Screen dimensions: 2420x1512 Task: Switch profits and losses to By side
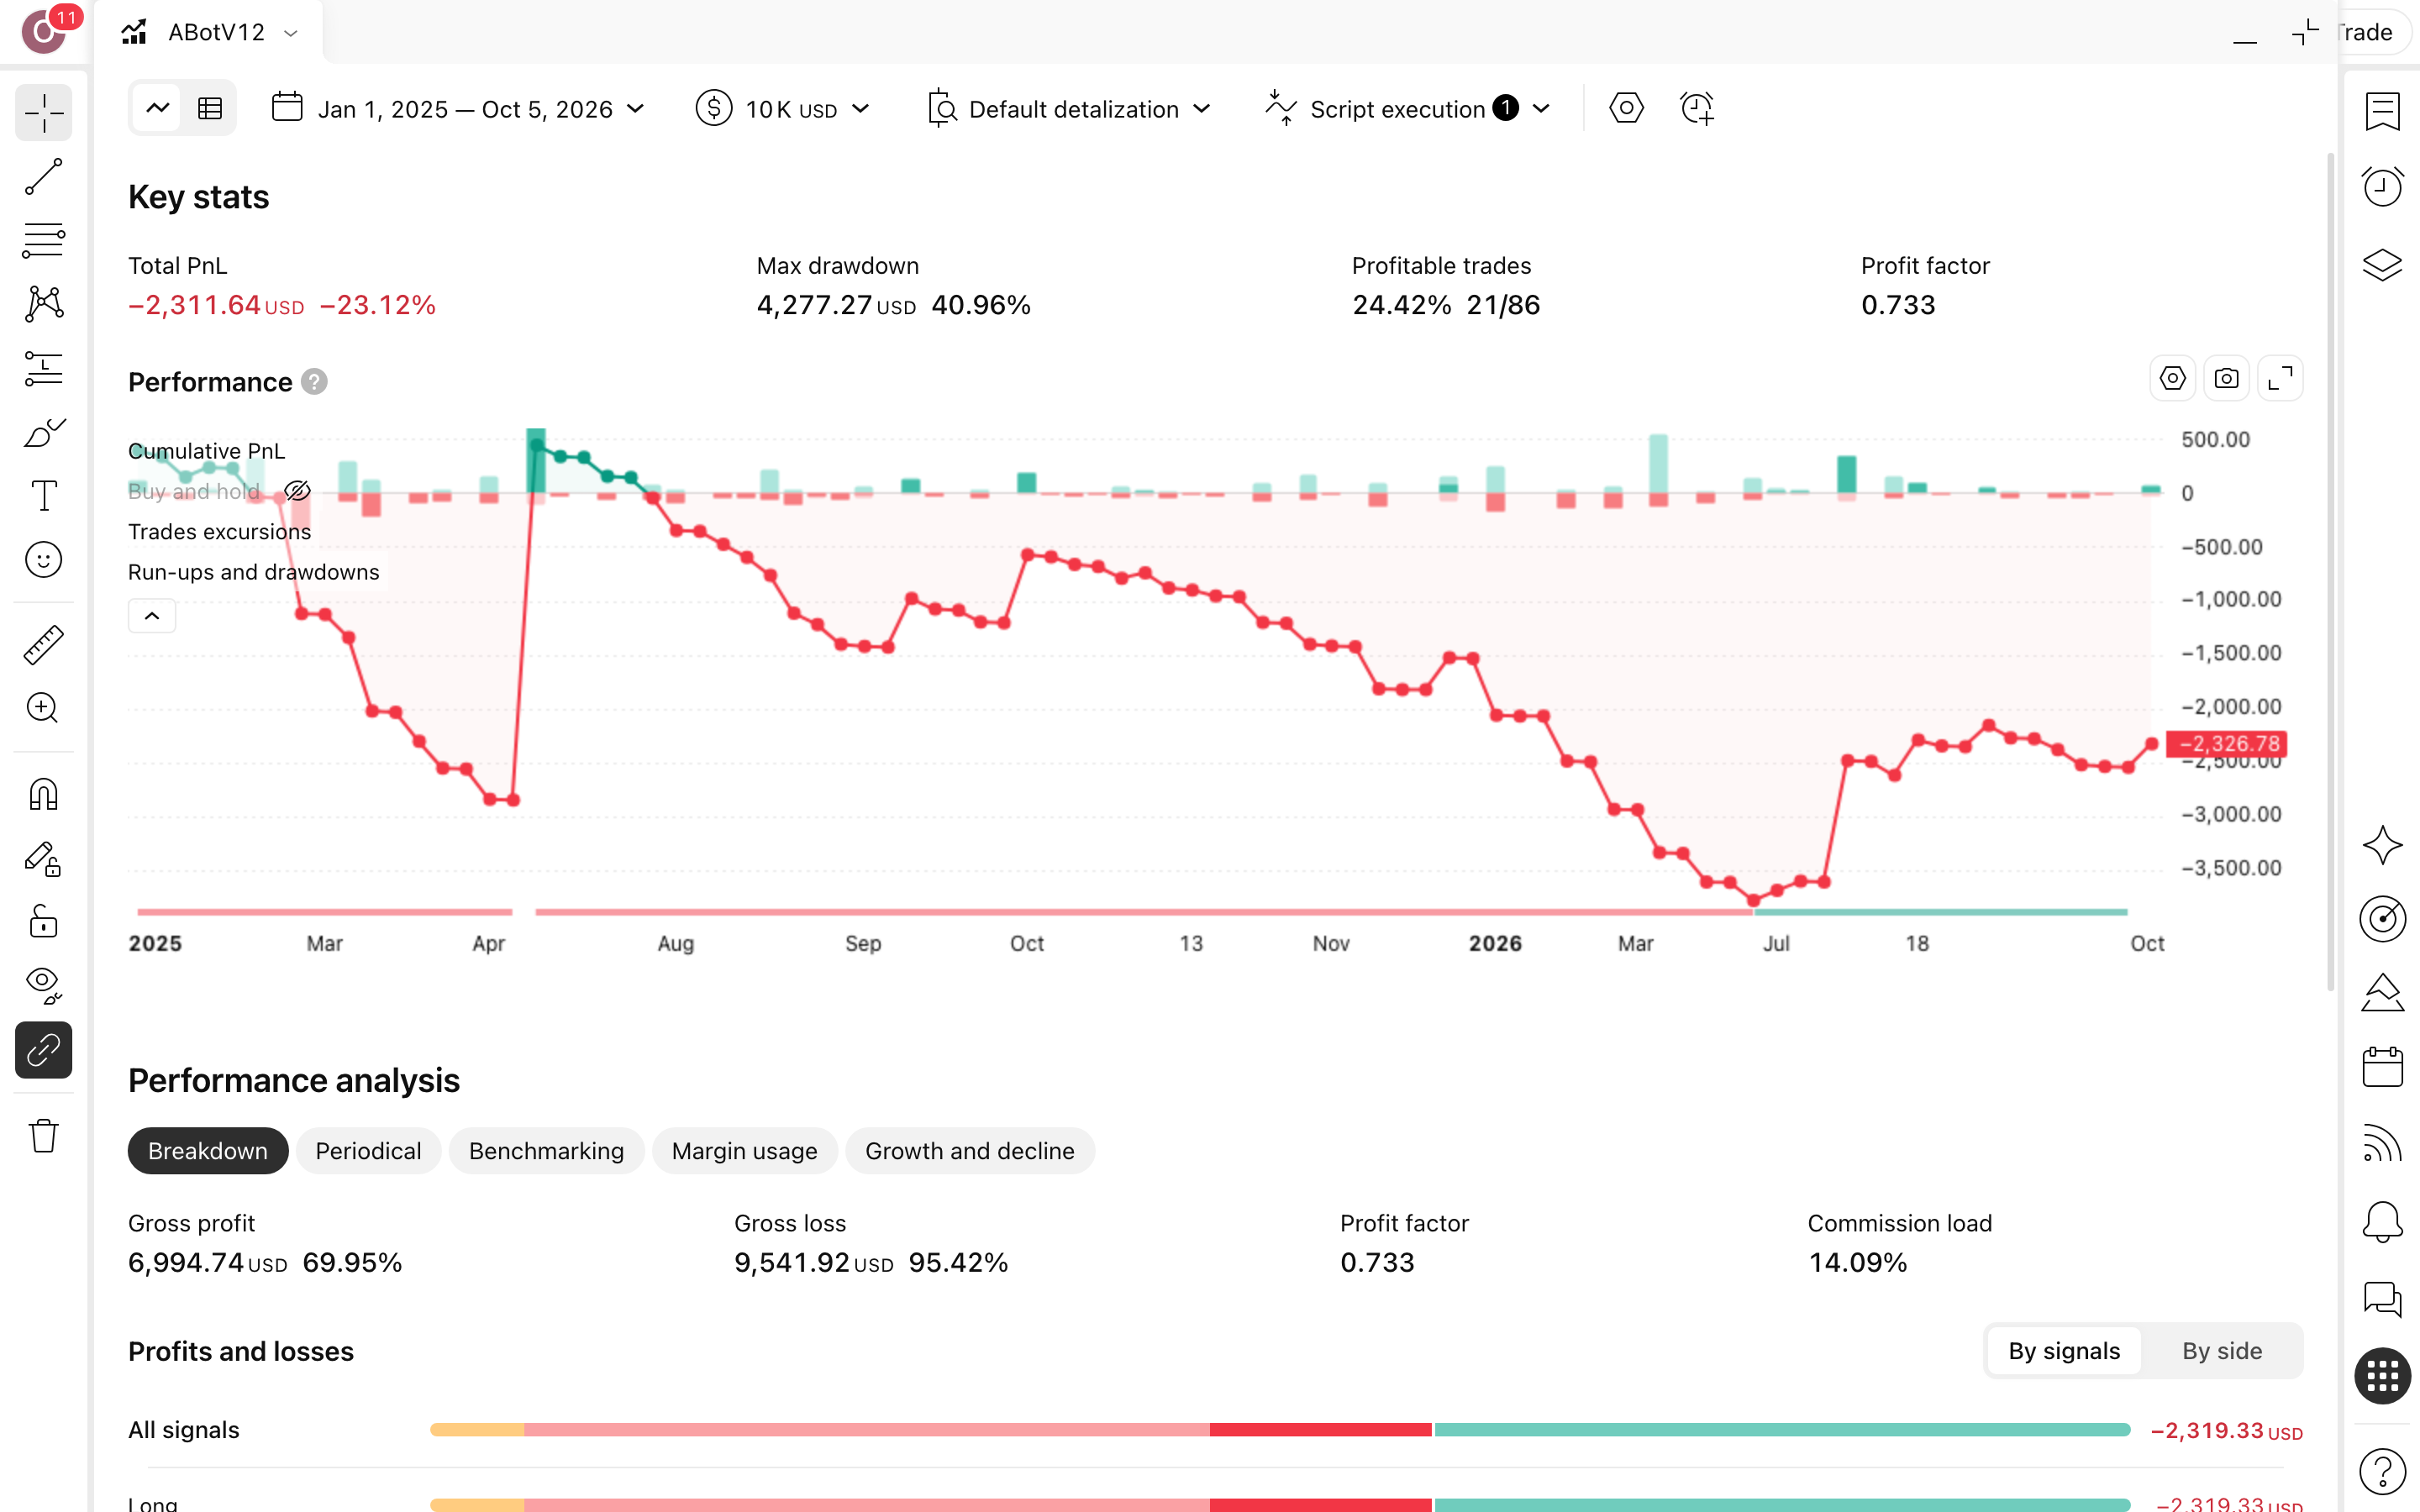tap(2222, 1351)
